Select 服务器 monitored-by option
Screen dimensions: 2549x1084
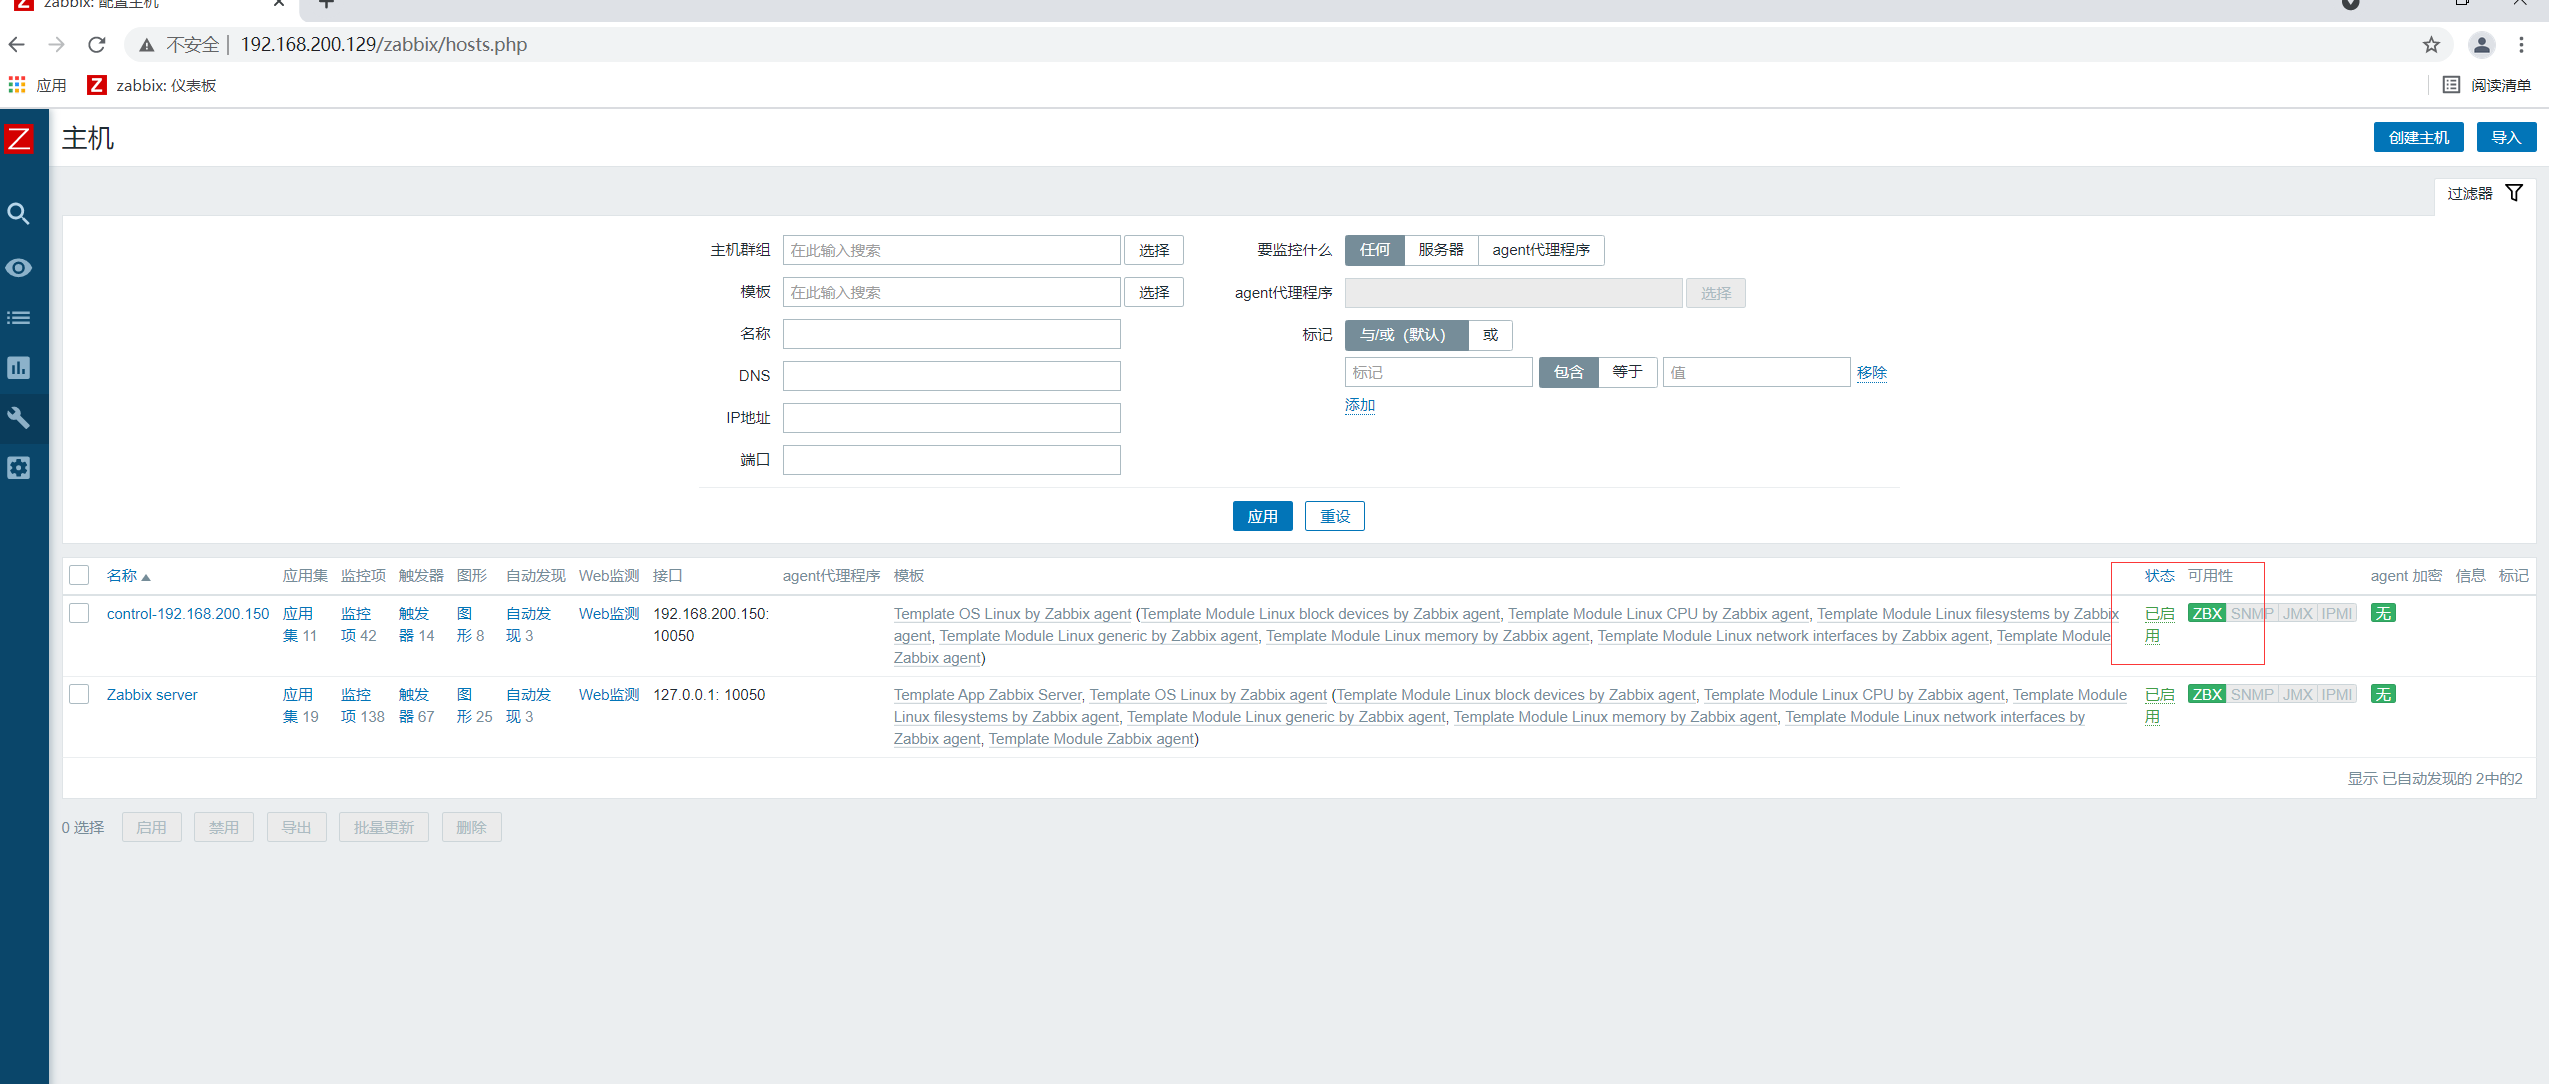(x=1440, y=250)
